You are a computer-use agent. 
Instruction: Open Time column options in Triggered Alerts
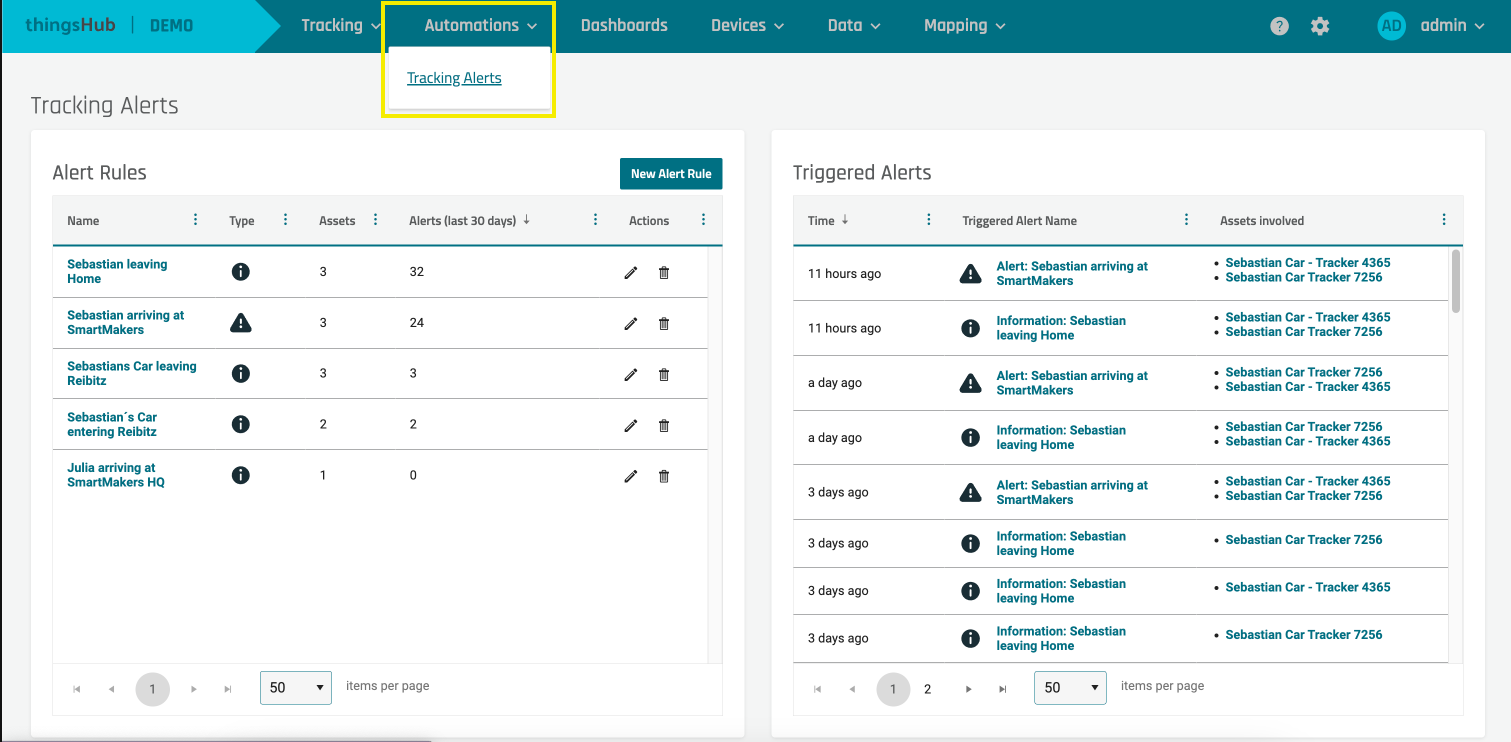(929, 220)
